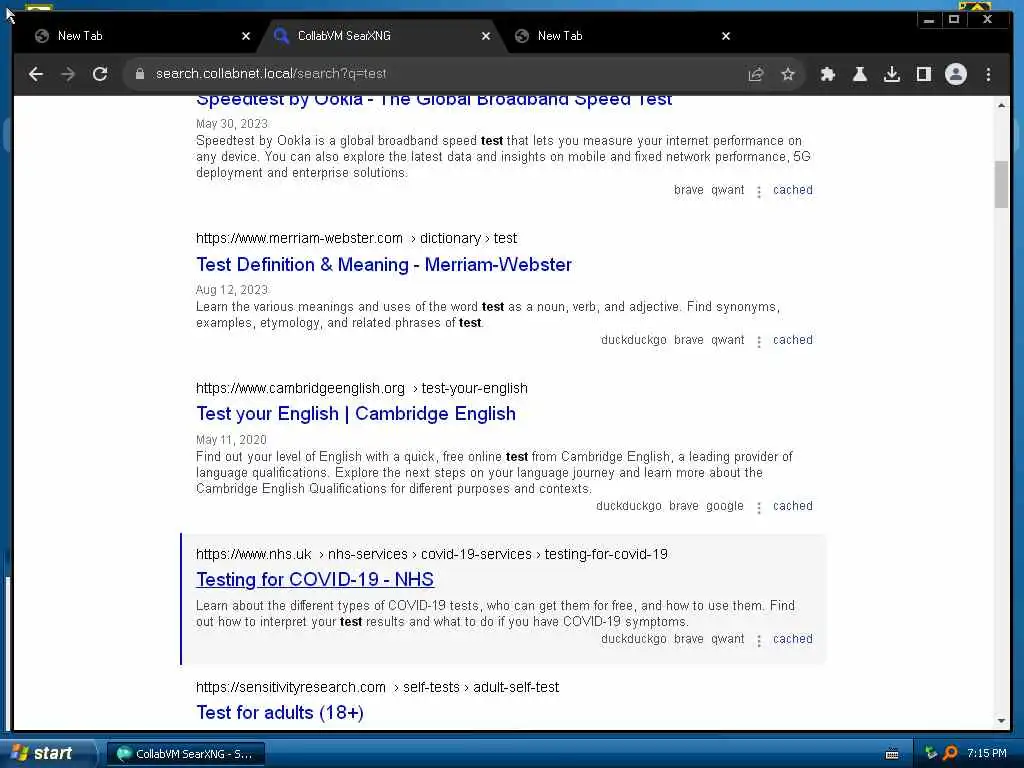Image resolution: width=1024 pixels, height=768 pixels.
Task: Click the May 11, 2020 date text
Action: tap(231, 440)
